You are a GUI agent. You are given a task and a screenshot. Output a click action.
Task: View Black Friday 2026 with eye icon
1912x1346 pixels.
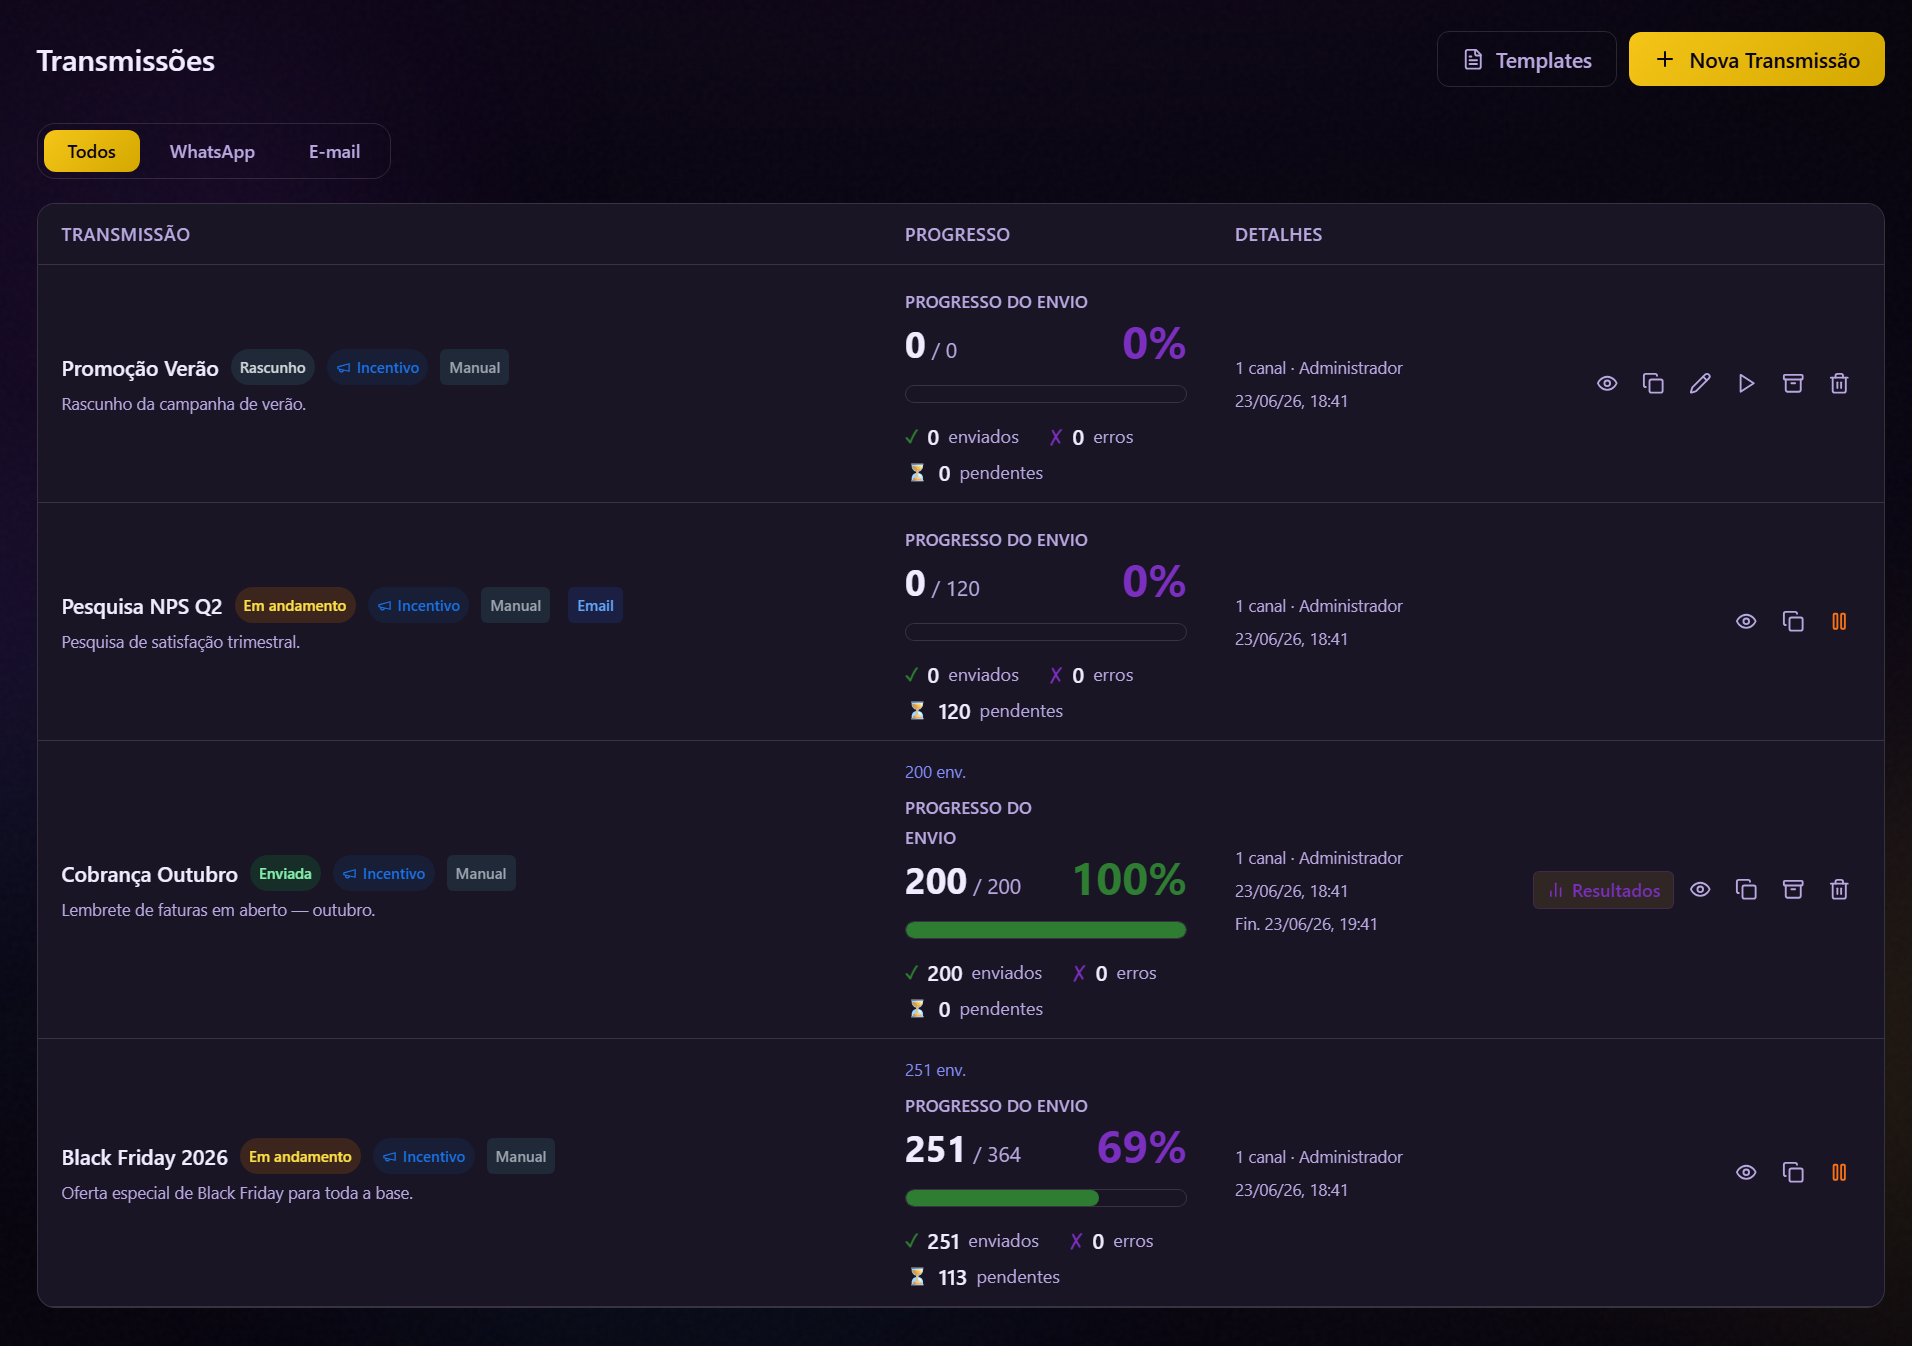coord(1746,1173)
